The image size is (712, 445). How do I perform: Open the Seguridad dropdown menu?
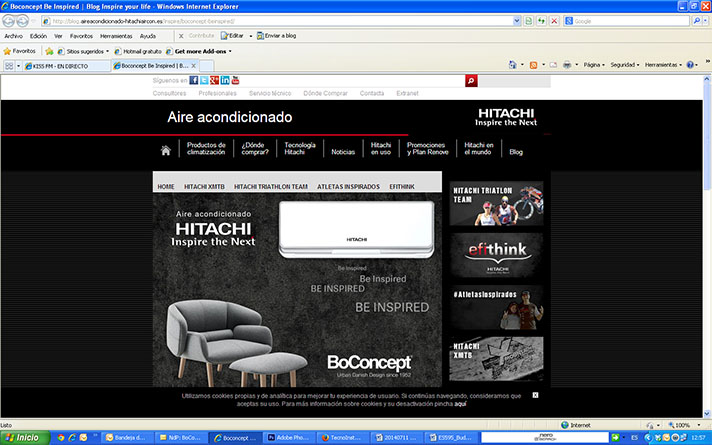[x=625, y=65]
